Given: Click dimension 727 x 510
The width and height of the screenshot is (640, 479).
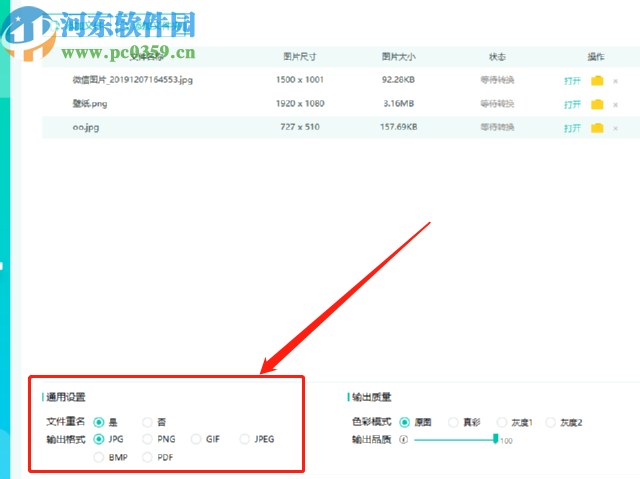Looking at the screenshot, I should [x=300, y=127].
